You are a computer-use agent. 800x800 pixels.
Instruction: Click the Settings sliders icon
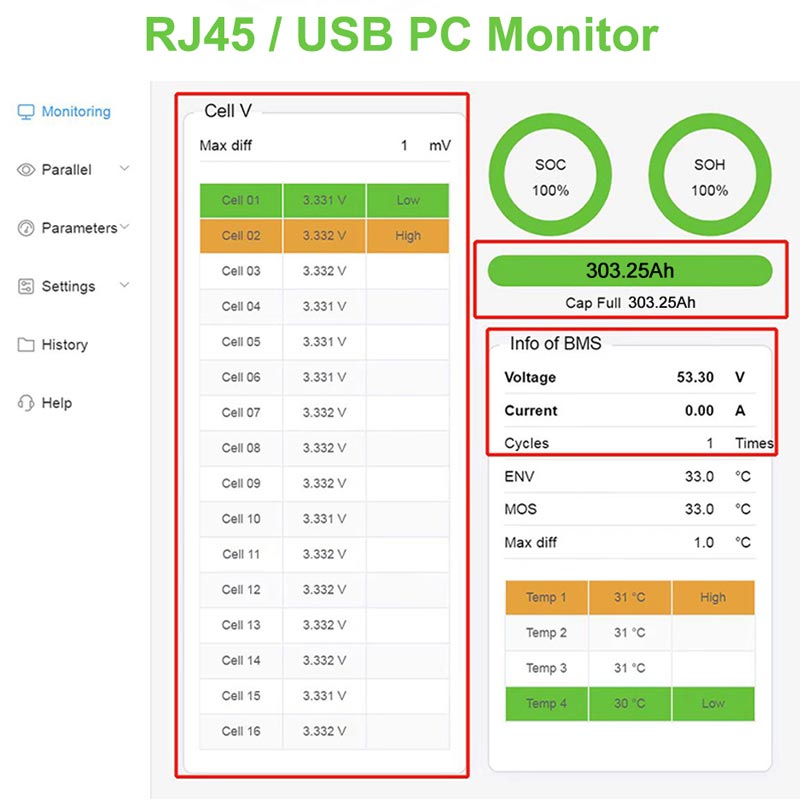26,286
